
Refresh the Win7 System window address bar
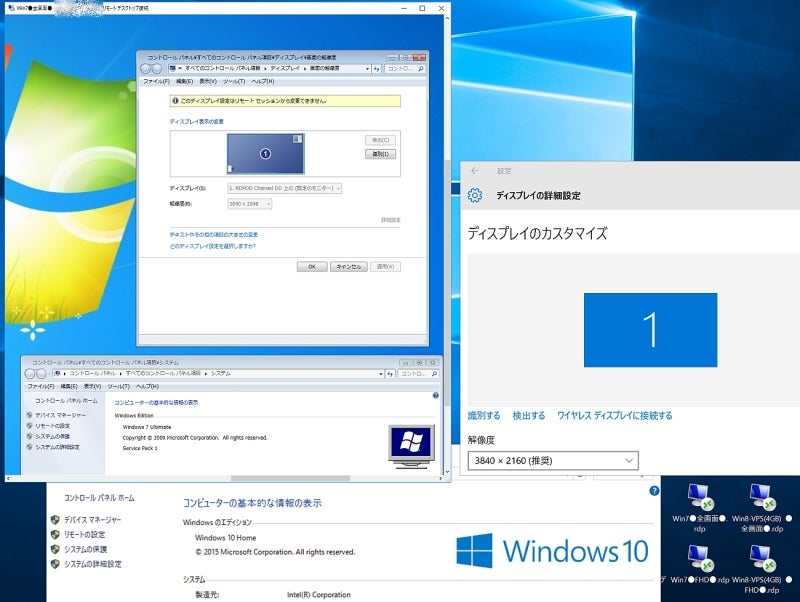(390, 374)
